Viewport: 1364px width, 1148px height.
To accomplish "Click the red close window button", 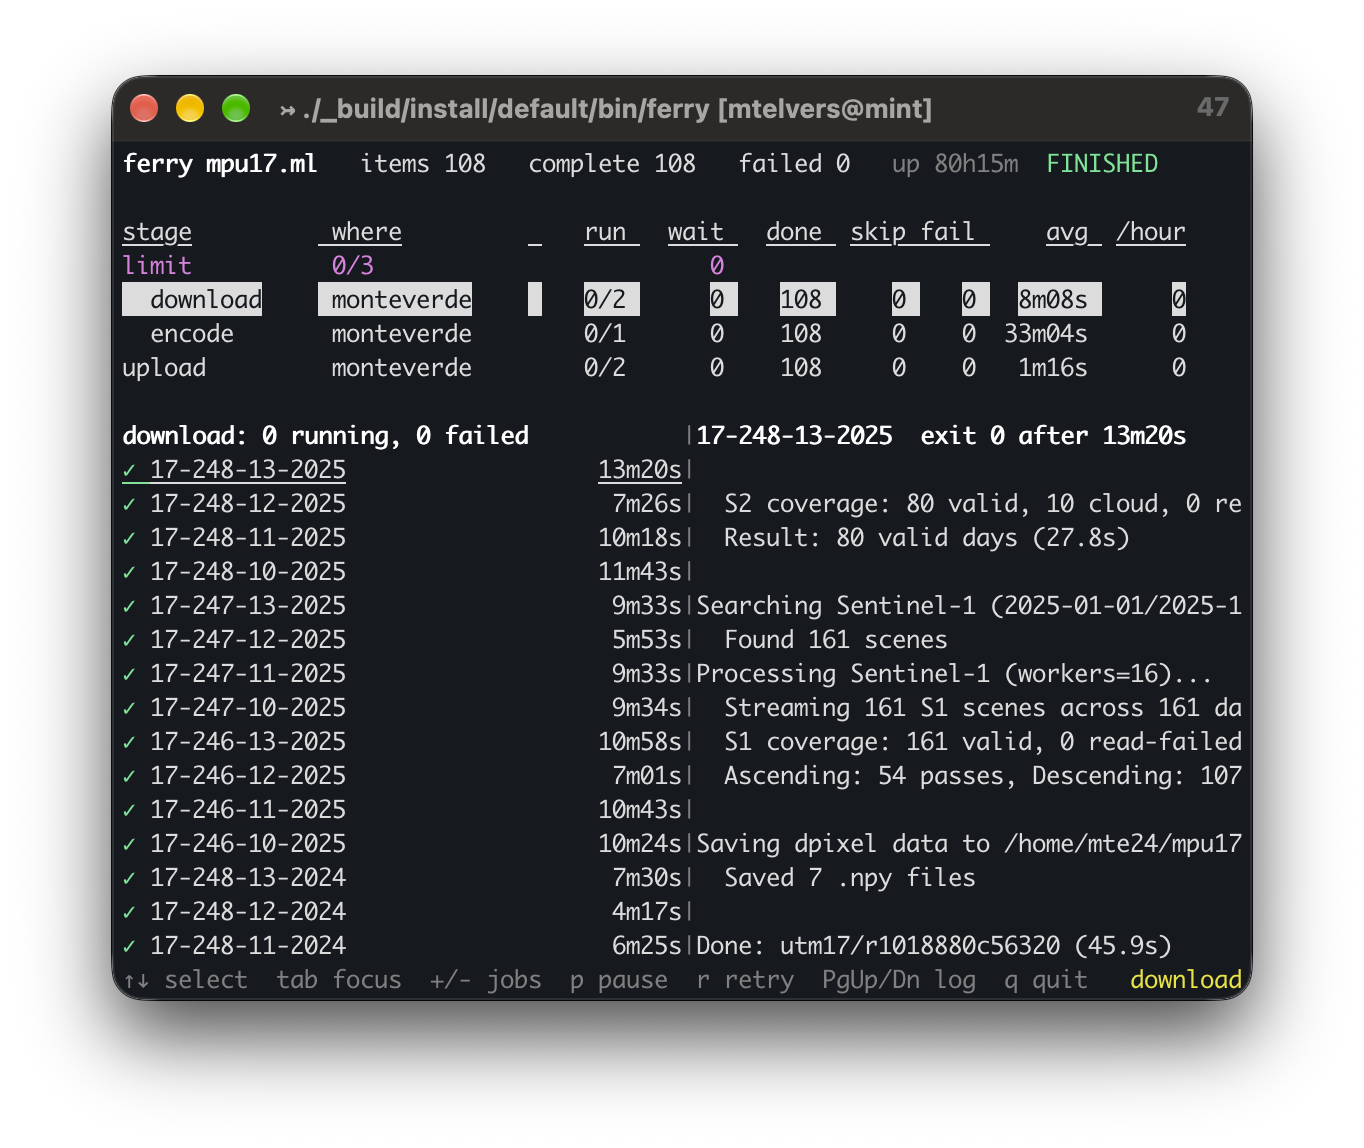I will point(144,108).
